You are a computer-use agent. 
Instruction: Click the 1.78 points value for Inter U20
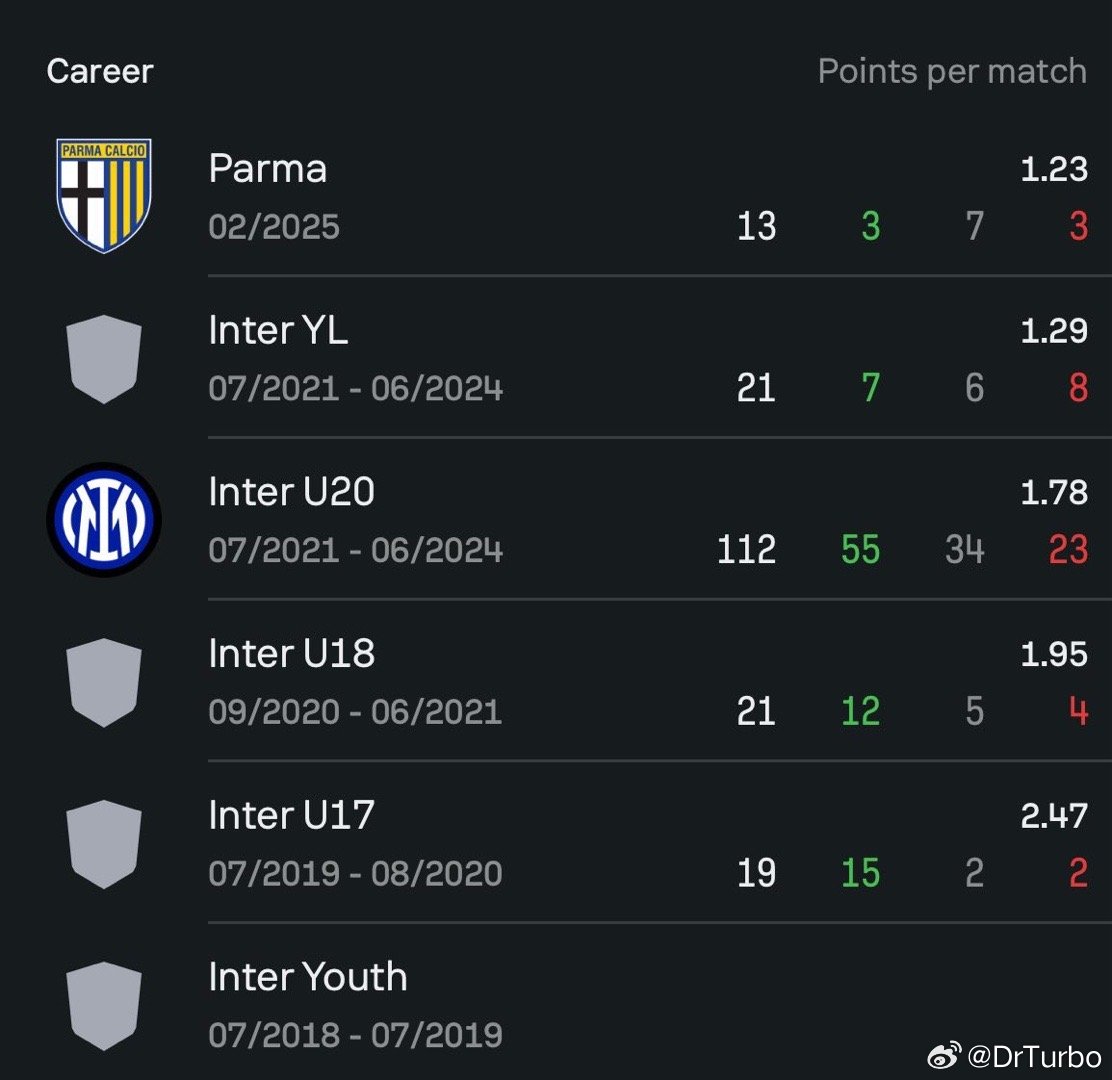1054,492
